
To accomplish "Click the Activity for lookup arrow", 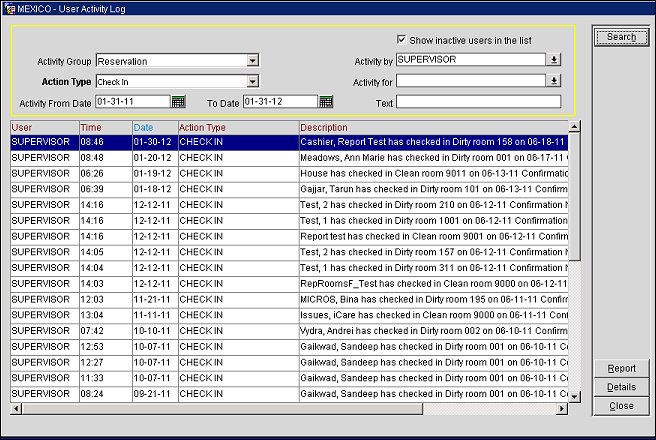I will (554, 81).
